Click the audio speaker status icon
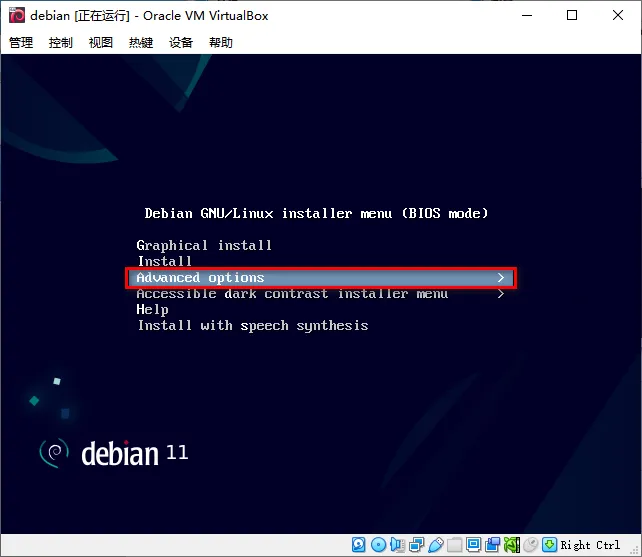 pyautogui.click(x=397, y=545)
